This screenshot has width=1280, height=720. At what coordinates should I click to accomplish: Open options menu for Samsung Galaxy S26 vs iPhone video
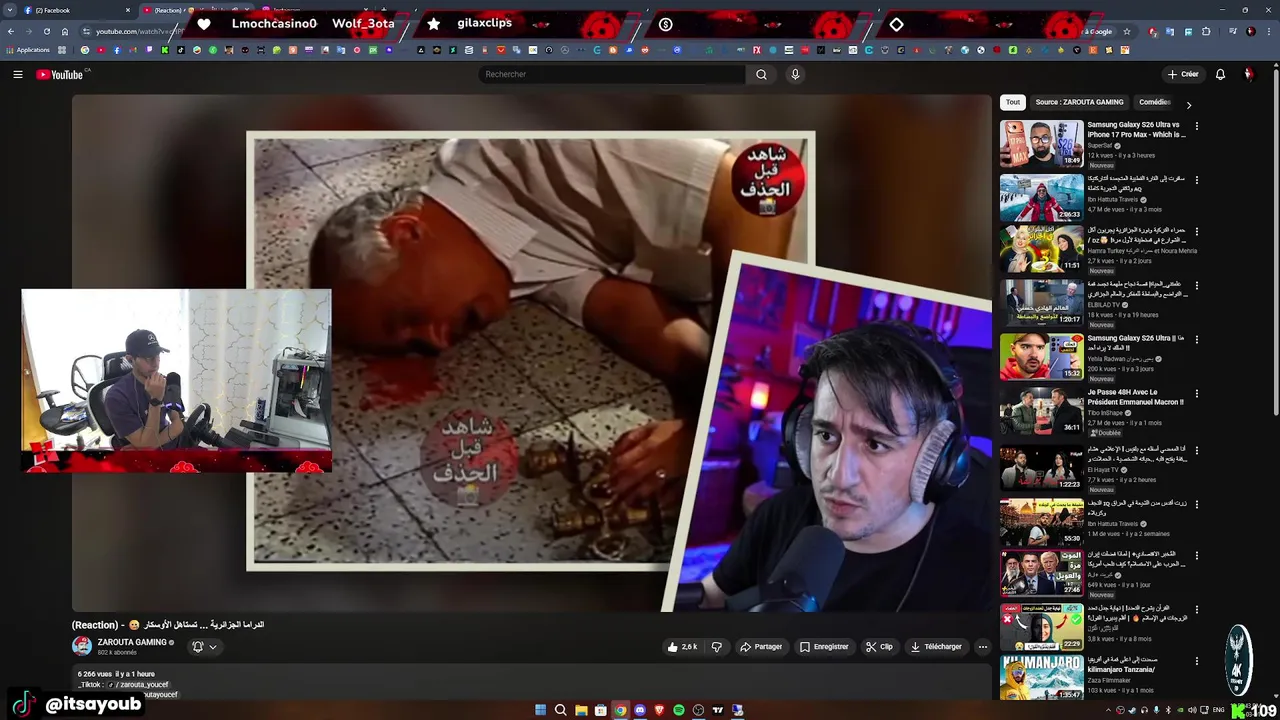[x=1196, y=126]
